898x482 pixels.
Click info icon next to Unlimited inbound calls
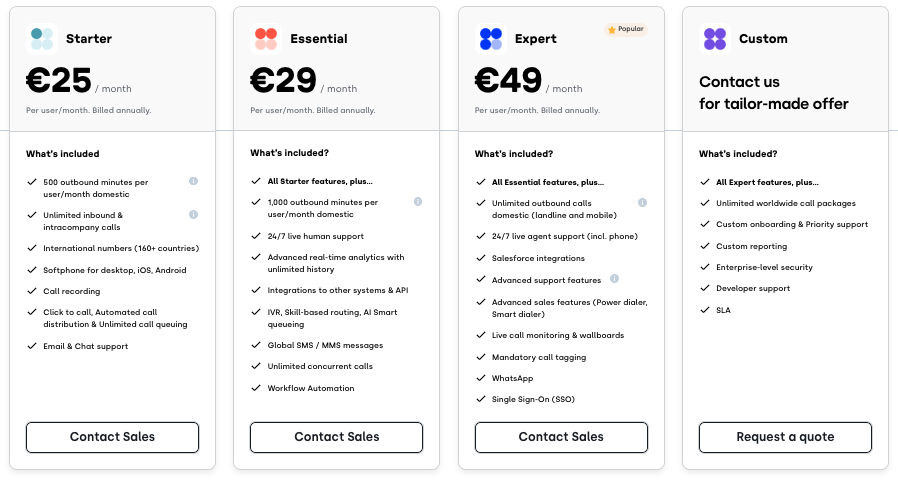click(193, 214)
